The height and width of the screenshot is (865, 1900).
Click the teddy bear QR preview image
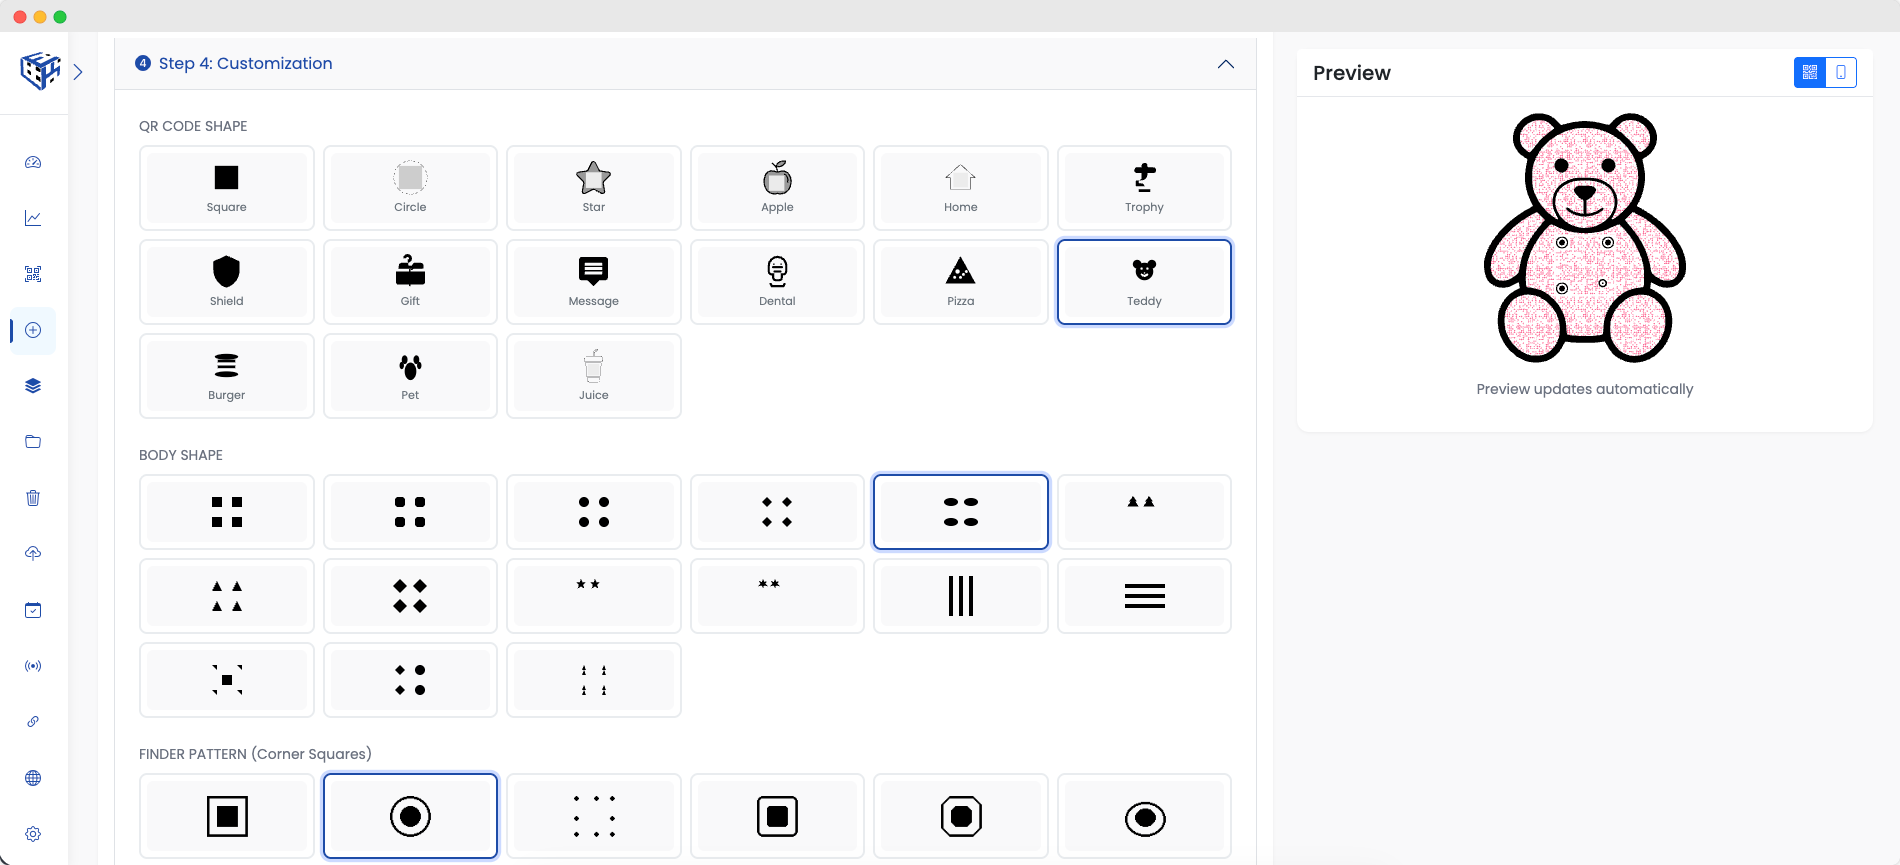click(x=1584, y=238)
